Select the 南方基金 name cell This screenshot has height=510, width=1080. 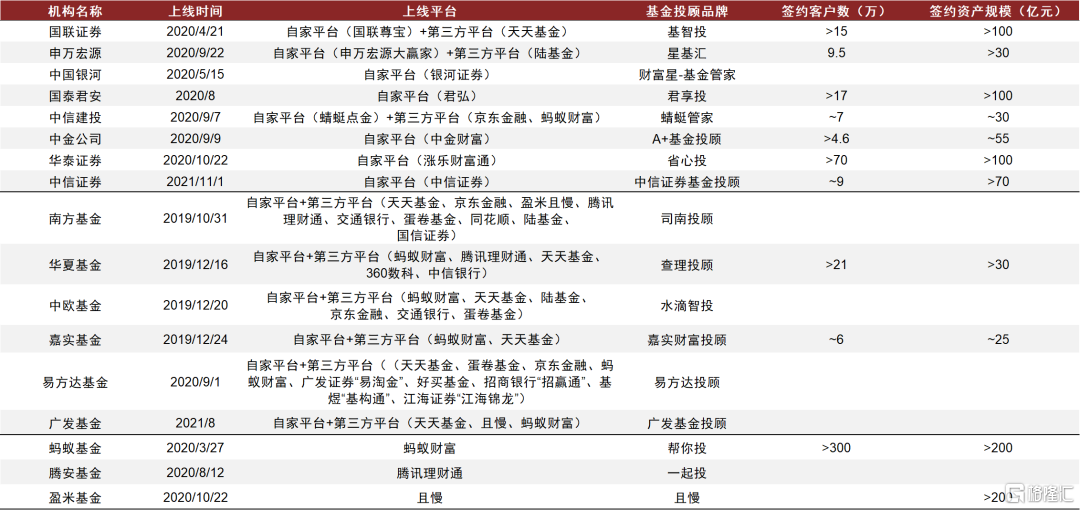click(x=74, y=219)
